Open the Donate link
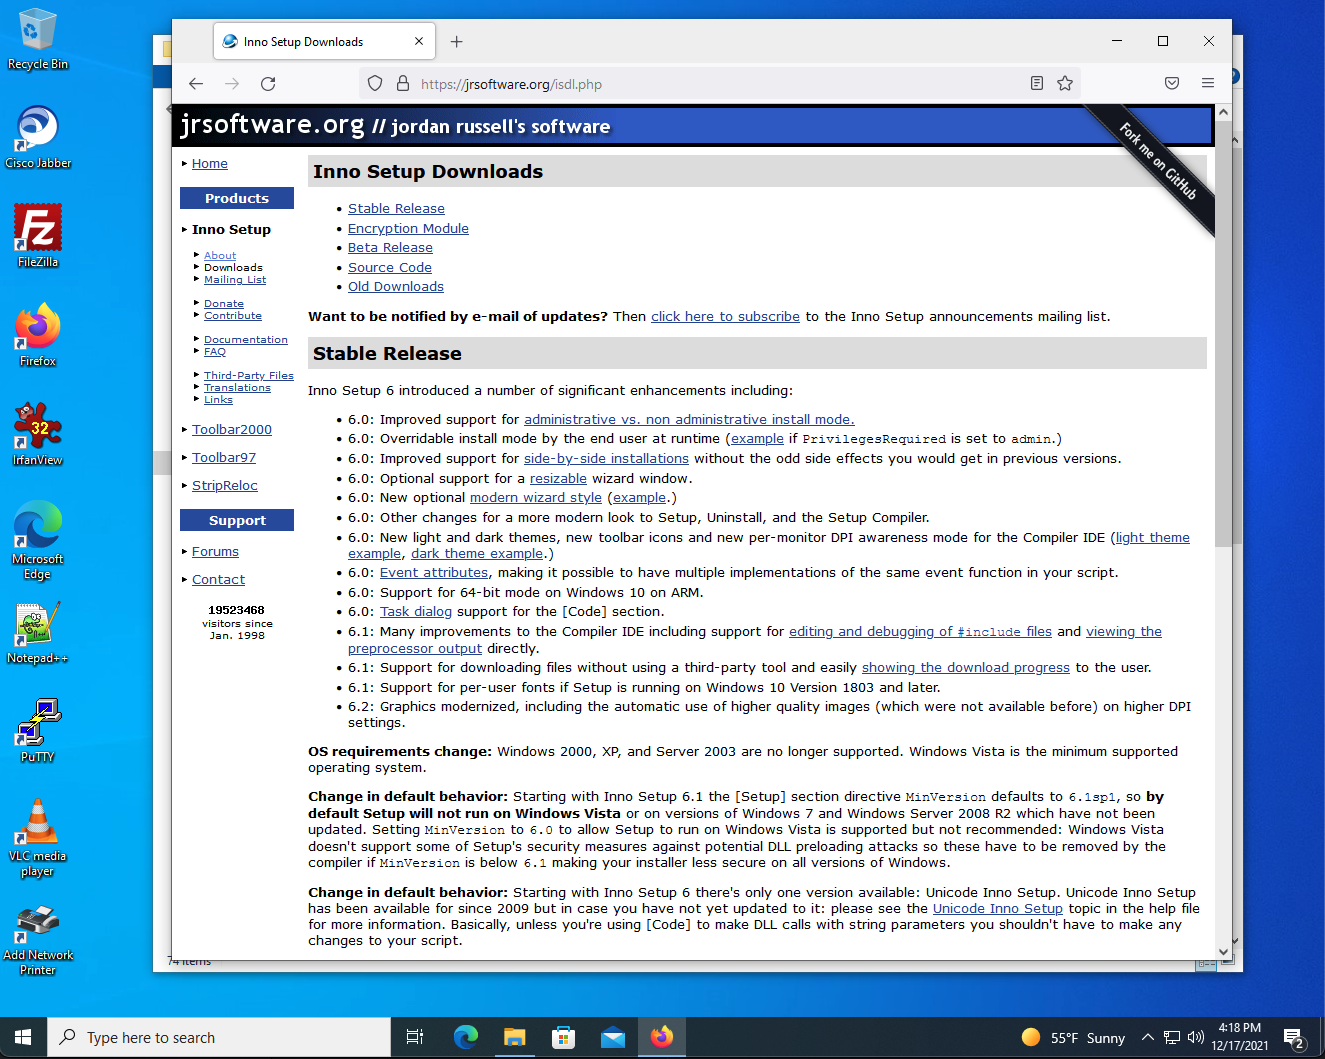 [x=224, y=304]
